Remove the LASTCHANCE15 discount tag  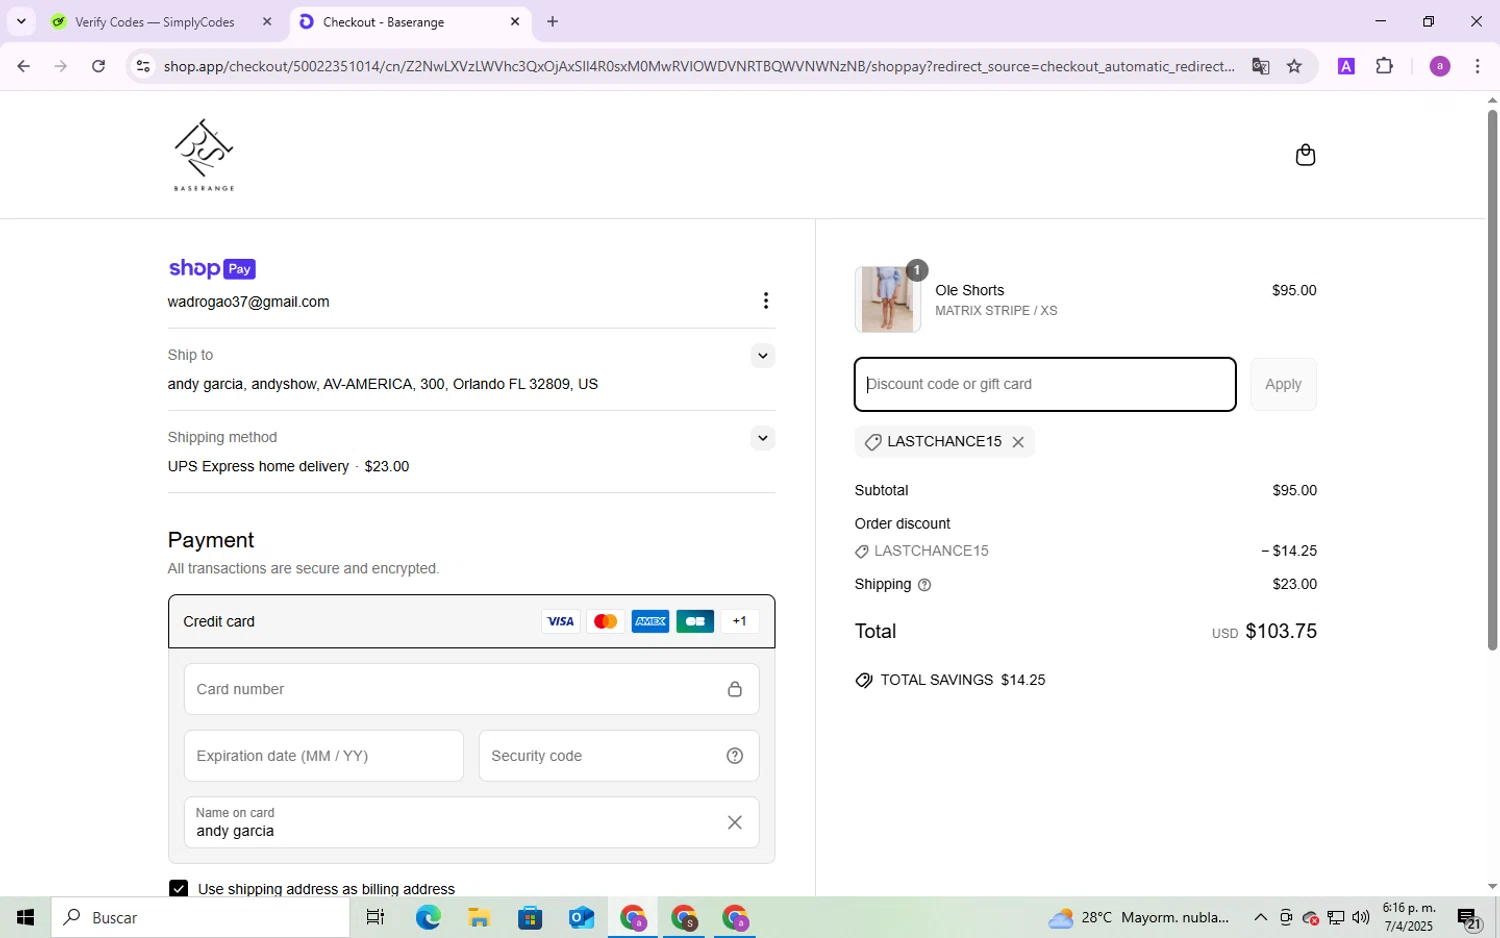(1018, 442)
